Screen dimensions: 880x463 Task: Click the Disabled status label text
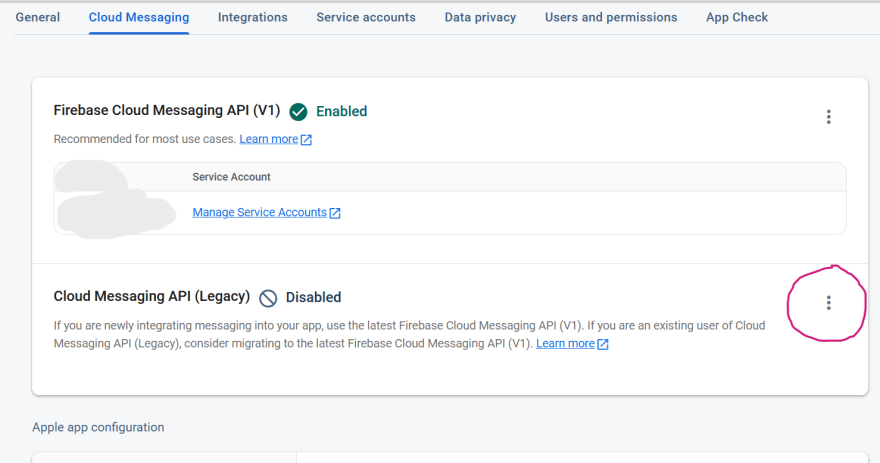(x=313, y=297)
